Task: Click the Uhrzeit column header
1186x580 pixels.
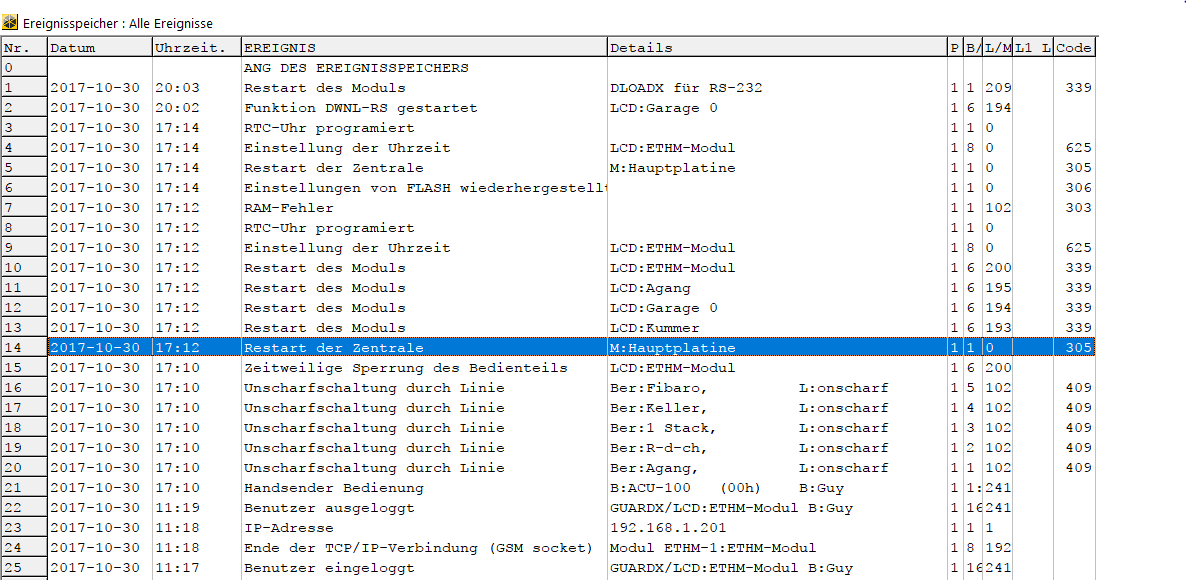Action: pos(196,47)
